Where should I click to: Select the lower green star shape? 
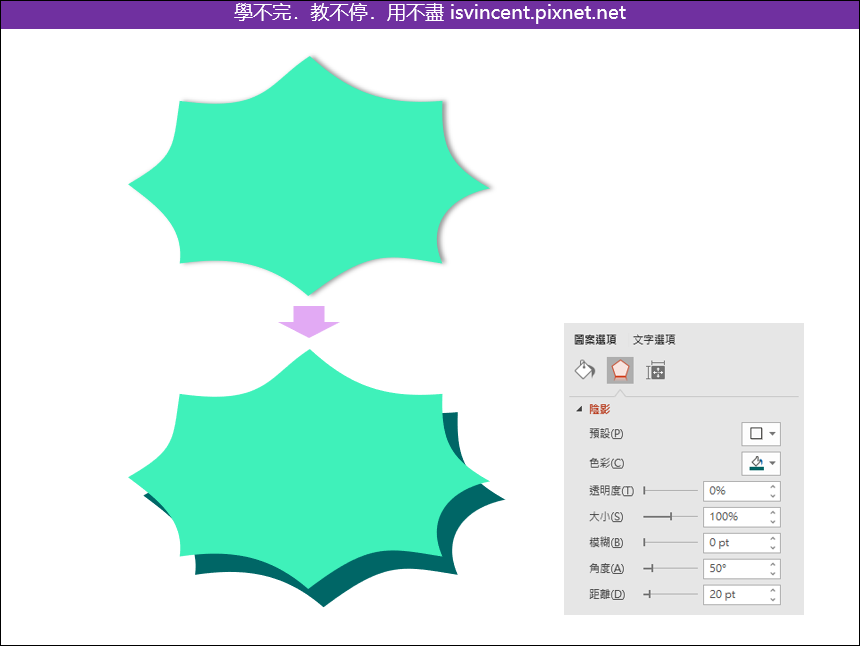pos(309,469)
